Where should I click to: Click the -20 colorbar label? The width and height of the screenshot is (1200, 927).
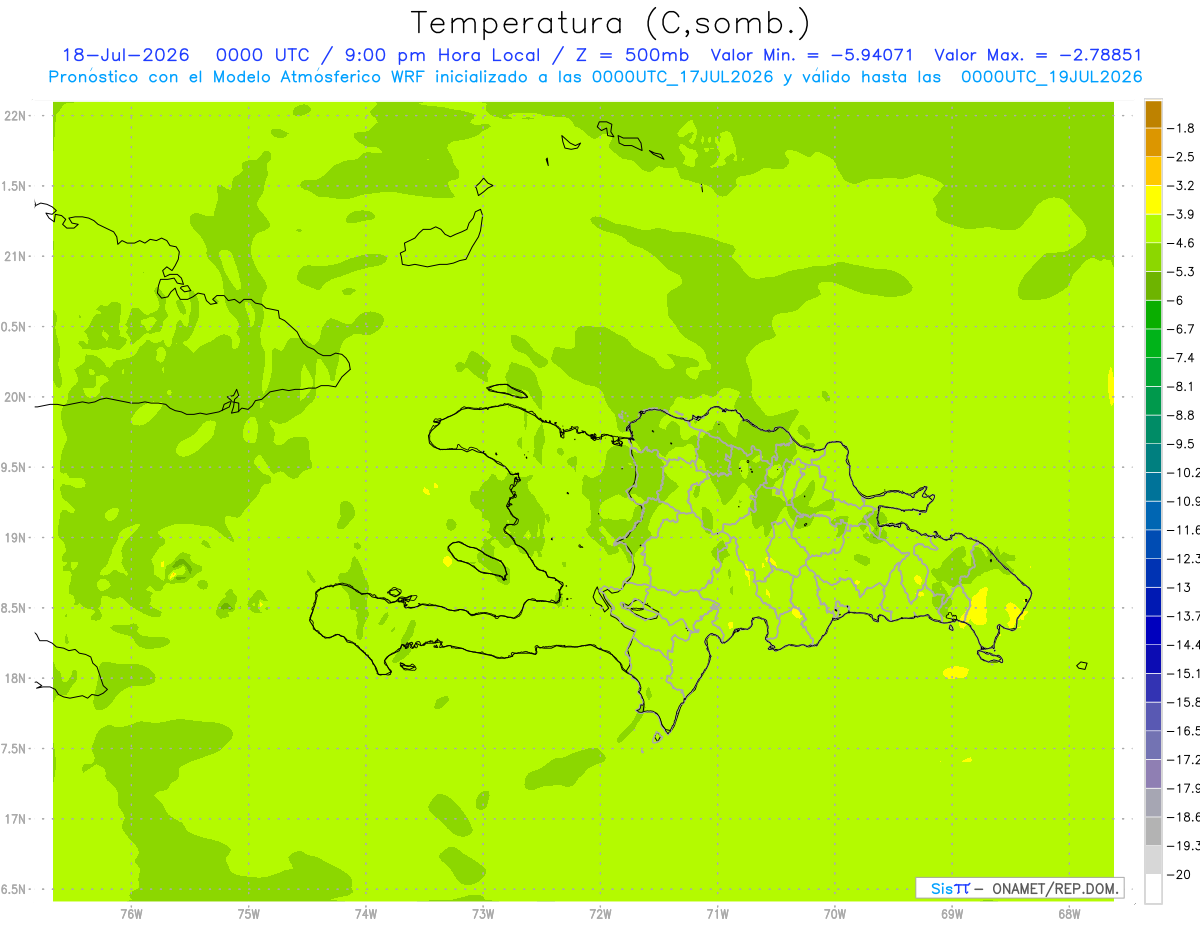pos(1181,874)
